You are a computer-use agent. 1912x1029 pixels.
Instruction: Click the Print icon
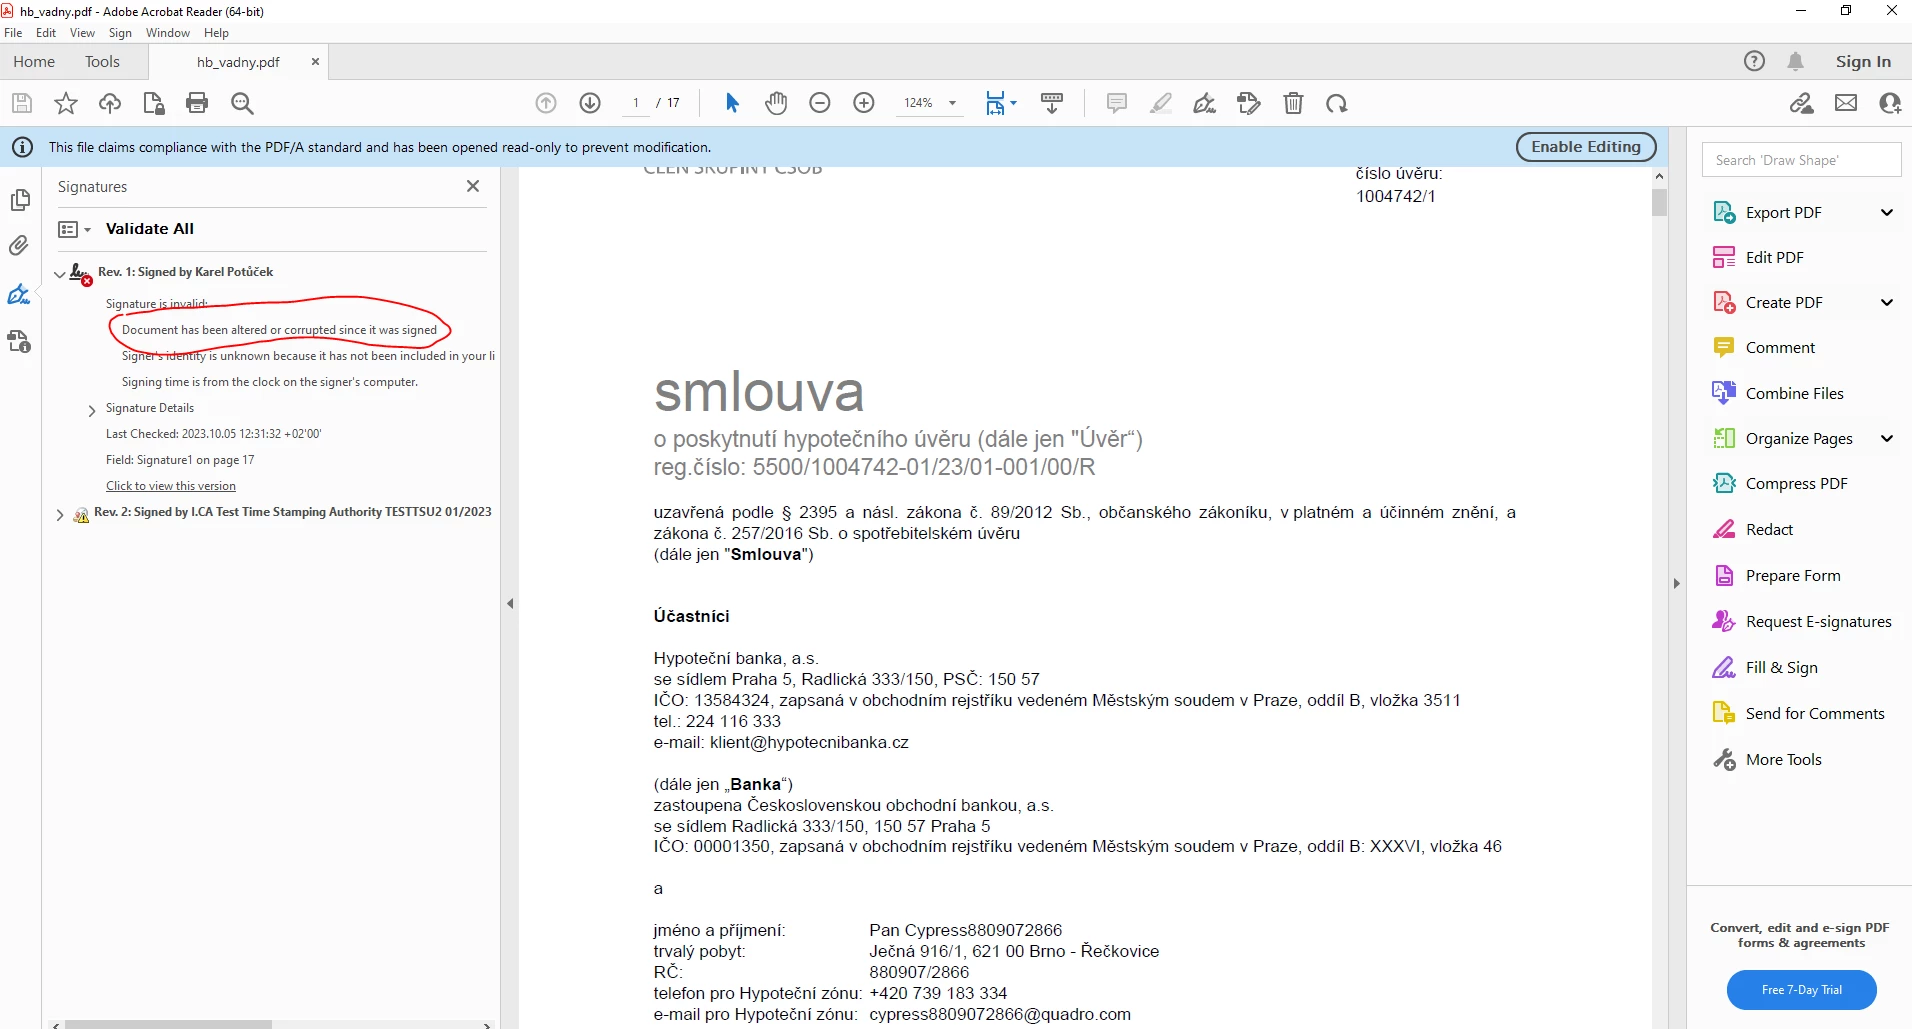(197, 103)
